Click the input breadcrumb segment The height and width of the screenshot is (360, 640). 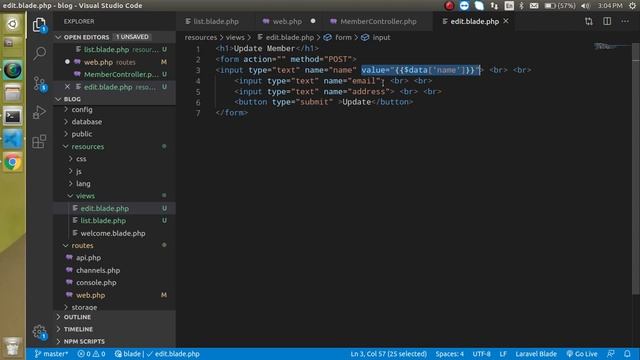376,38
